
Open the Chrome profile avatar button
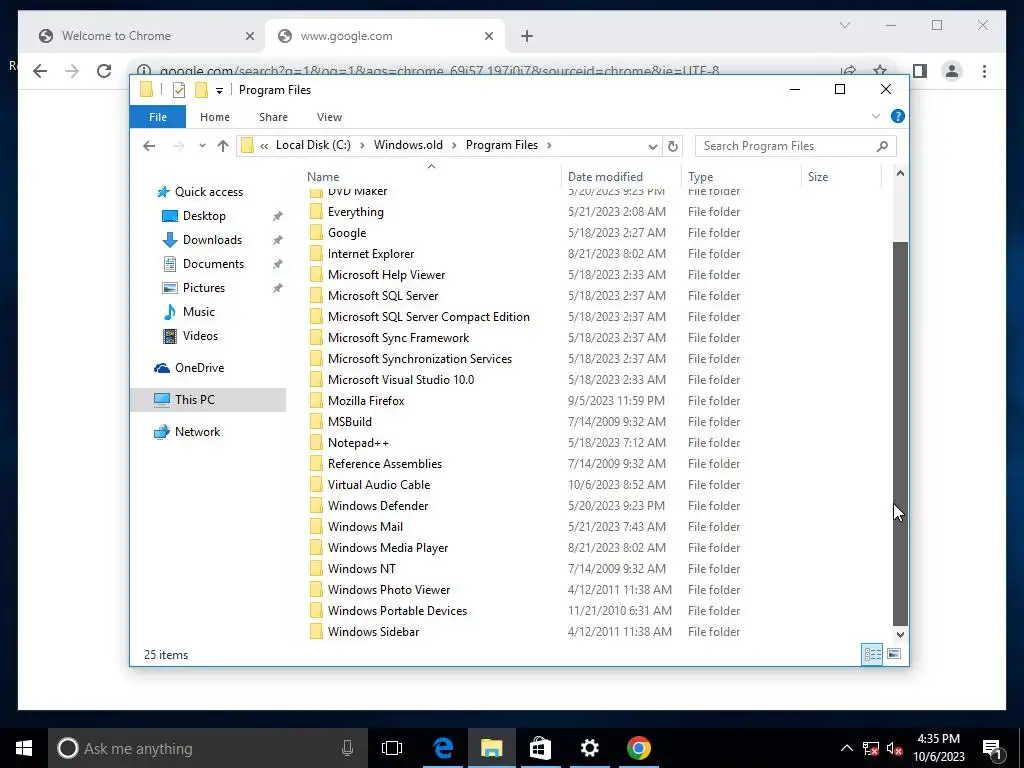point(952,71)
